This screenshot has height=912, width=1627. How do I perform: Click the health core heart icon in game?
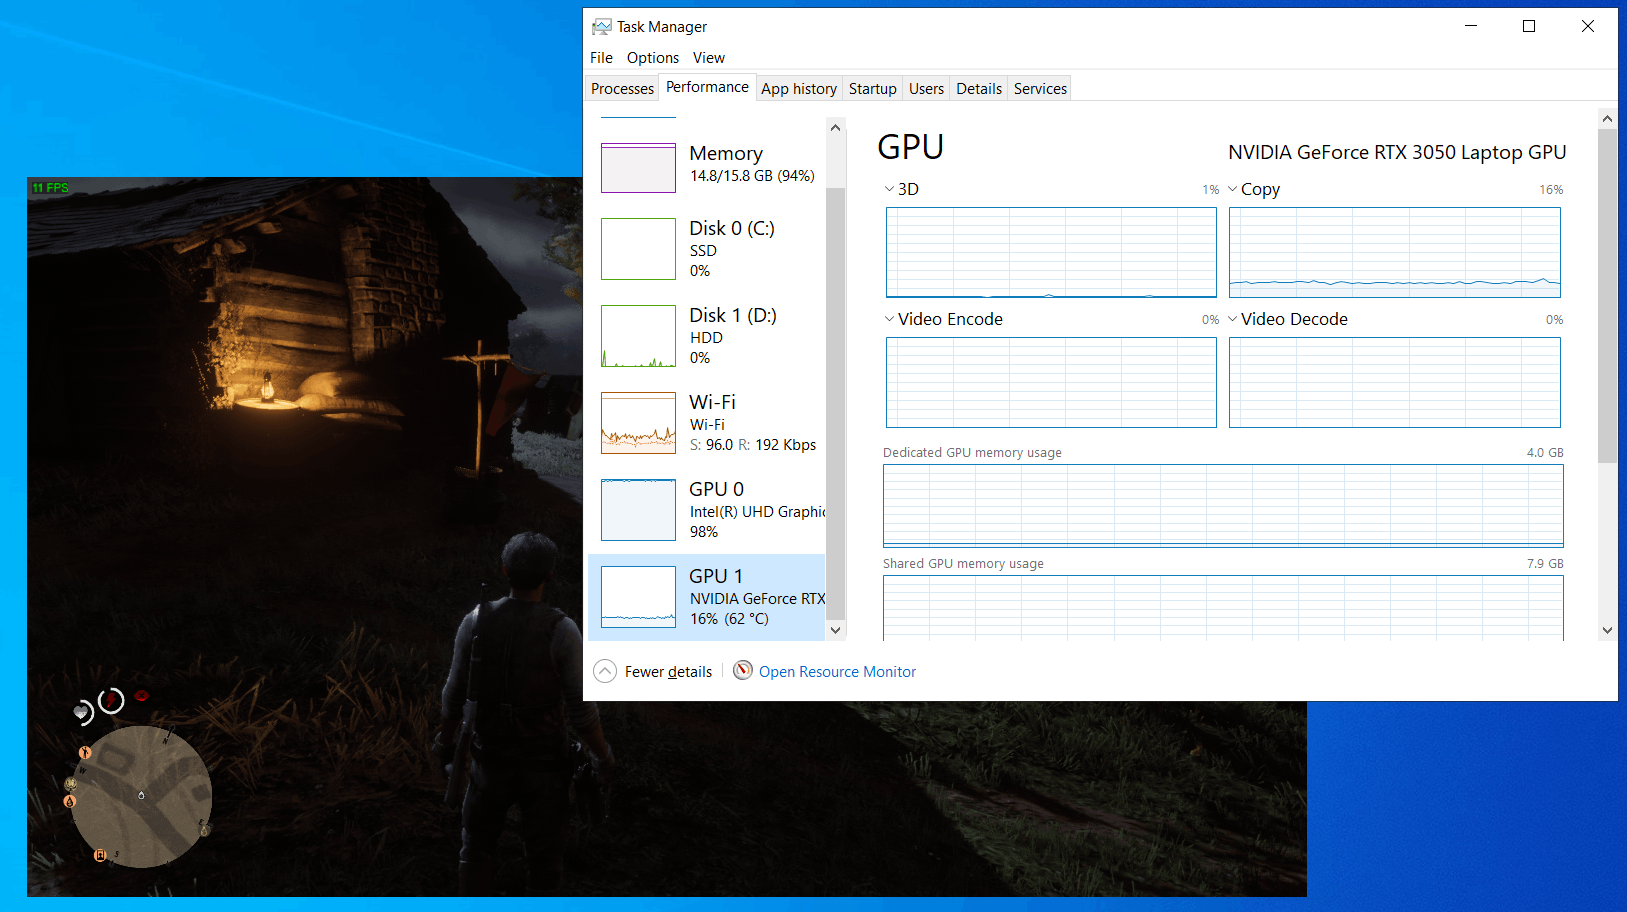point(82,712)
